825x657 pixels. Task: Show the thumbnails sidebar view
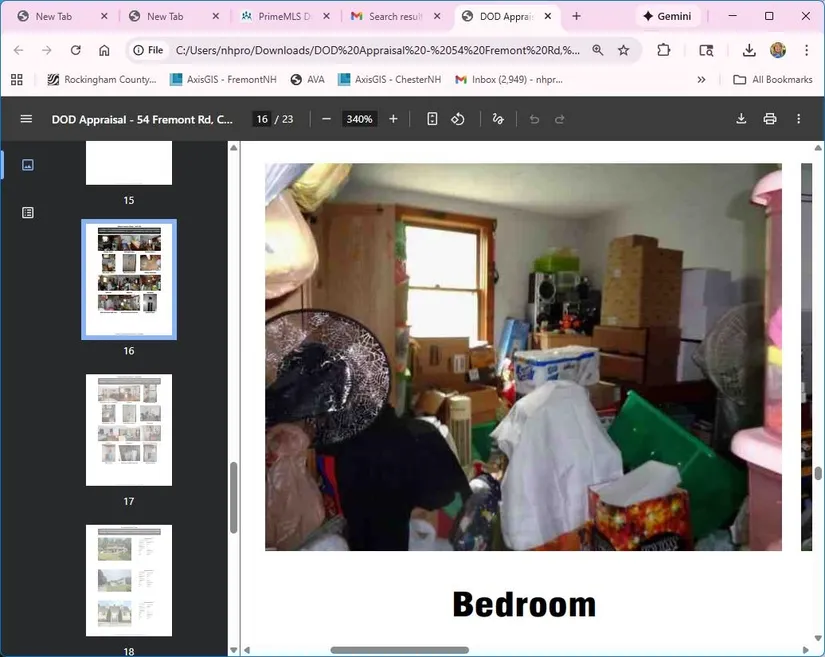pos(28,165)
